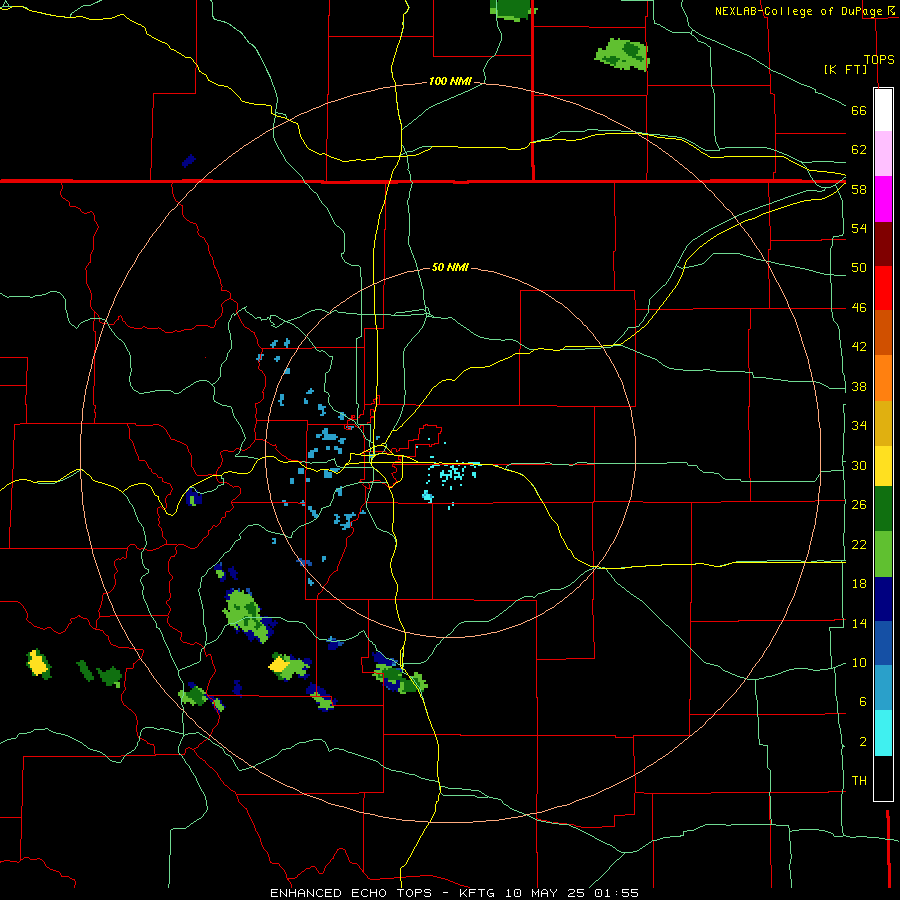The image size is (900, 900).
Task: Click the 54 legend value
Action: point(859,228)
